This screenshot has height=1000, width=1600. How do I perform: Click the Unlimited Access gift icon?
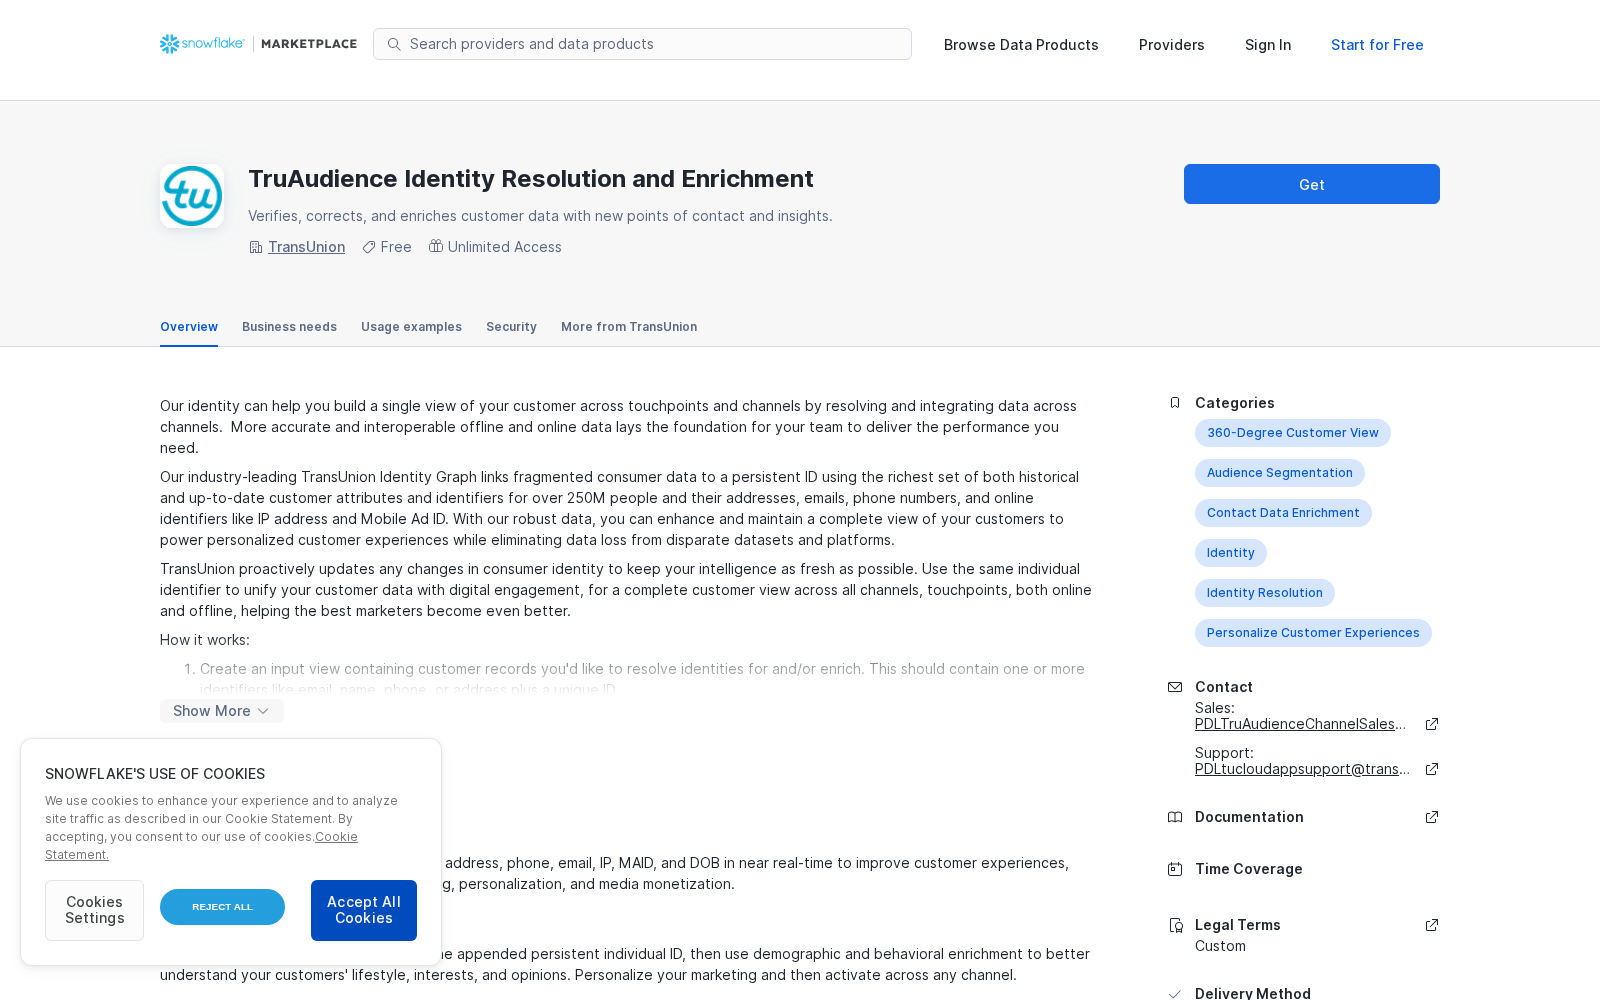(x=436, y=246)
